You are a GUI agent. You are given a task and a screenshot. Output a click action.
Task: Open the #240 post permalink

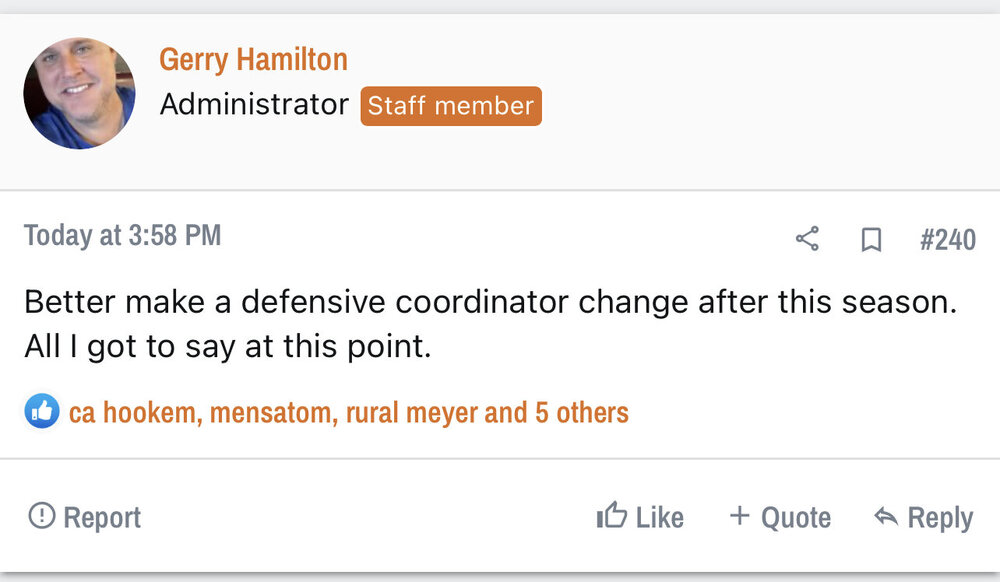tap(947, 240)
